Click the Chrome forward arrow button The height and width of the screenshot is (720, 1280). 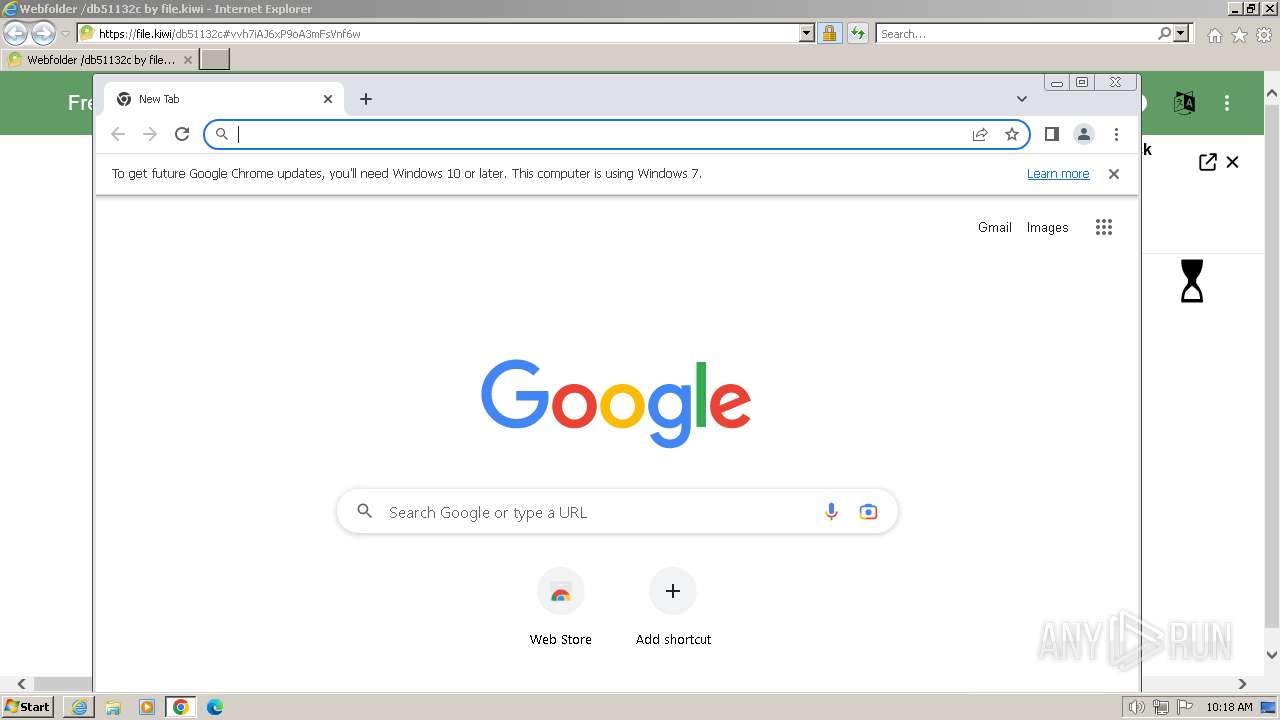[150, 134]
